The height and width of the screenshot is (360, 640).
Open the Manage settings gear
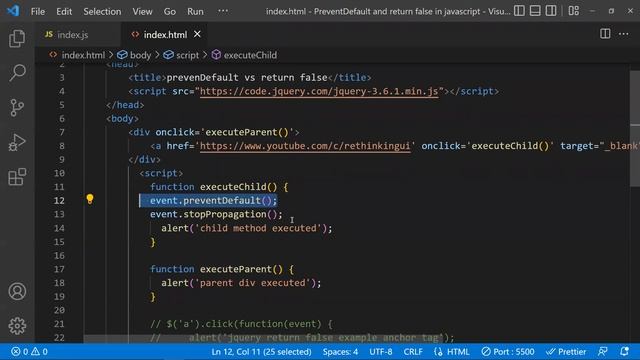click(x=17, y=326)
